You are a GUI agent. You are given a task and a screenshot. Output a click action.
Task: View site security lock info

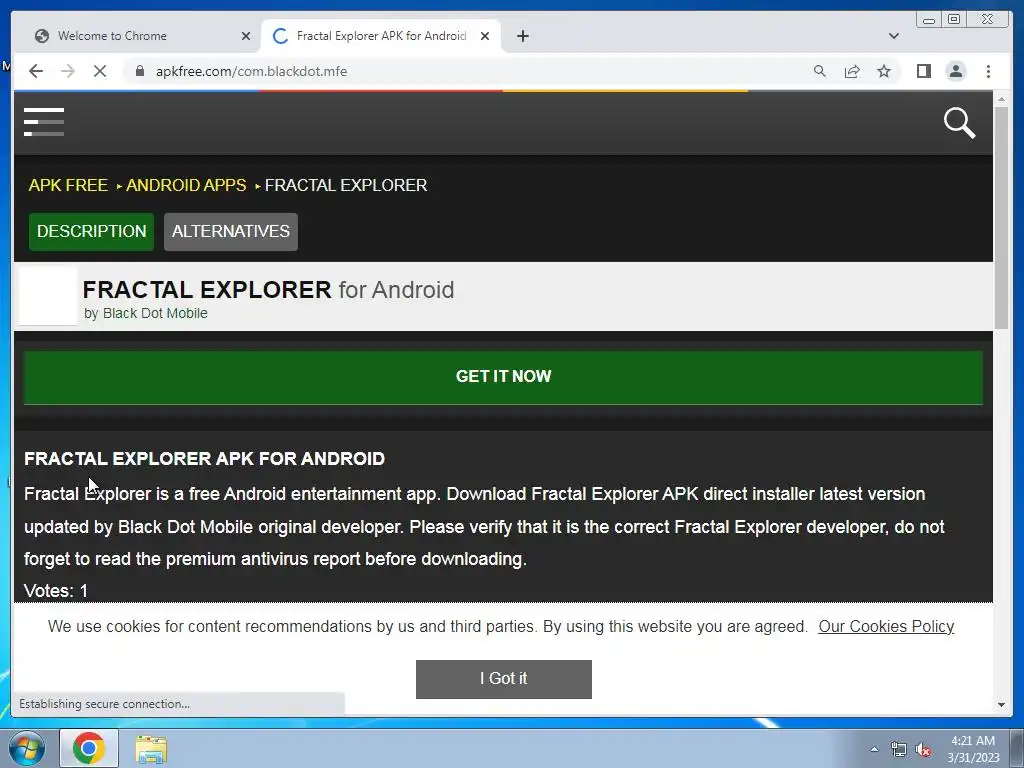(x=140, y=71)
